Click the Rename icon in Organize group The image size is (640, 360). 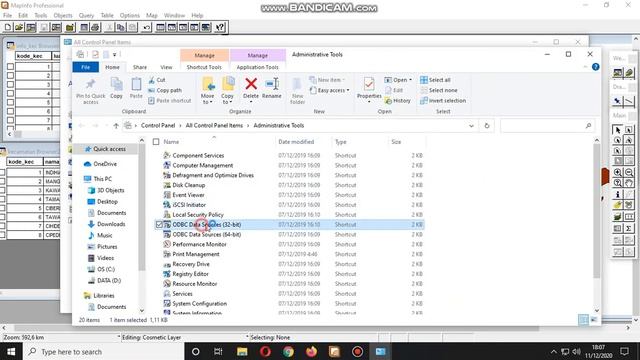click(272, 84)
